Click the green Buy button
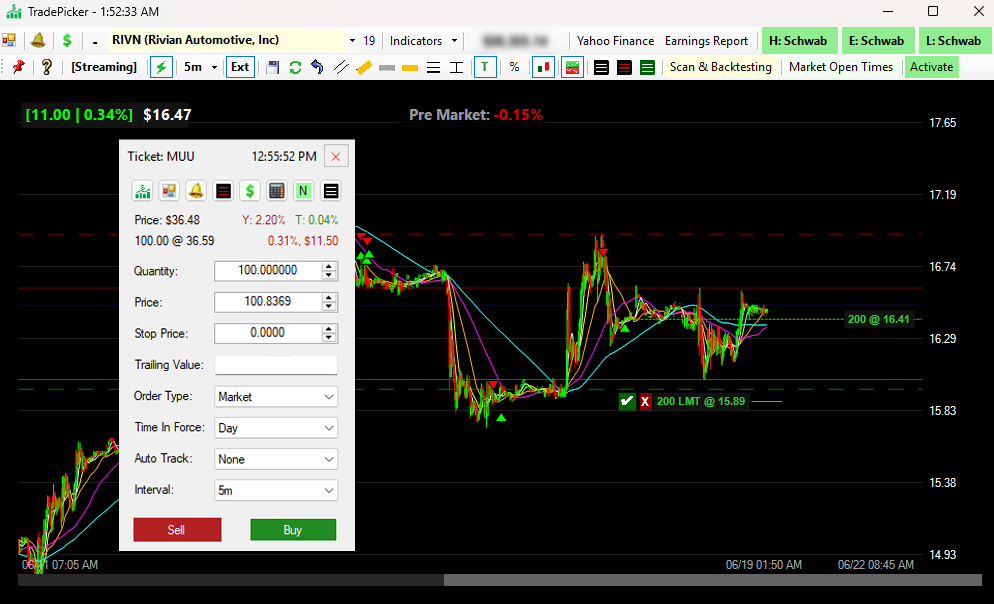Image resolution: width=994 pixels, height=604 pixels. pos(293,530)
